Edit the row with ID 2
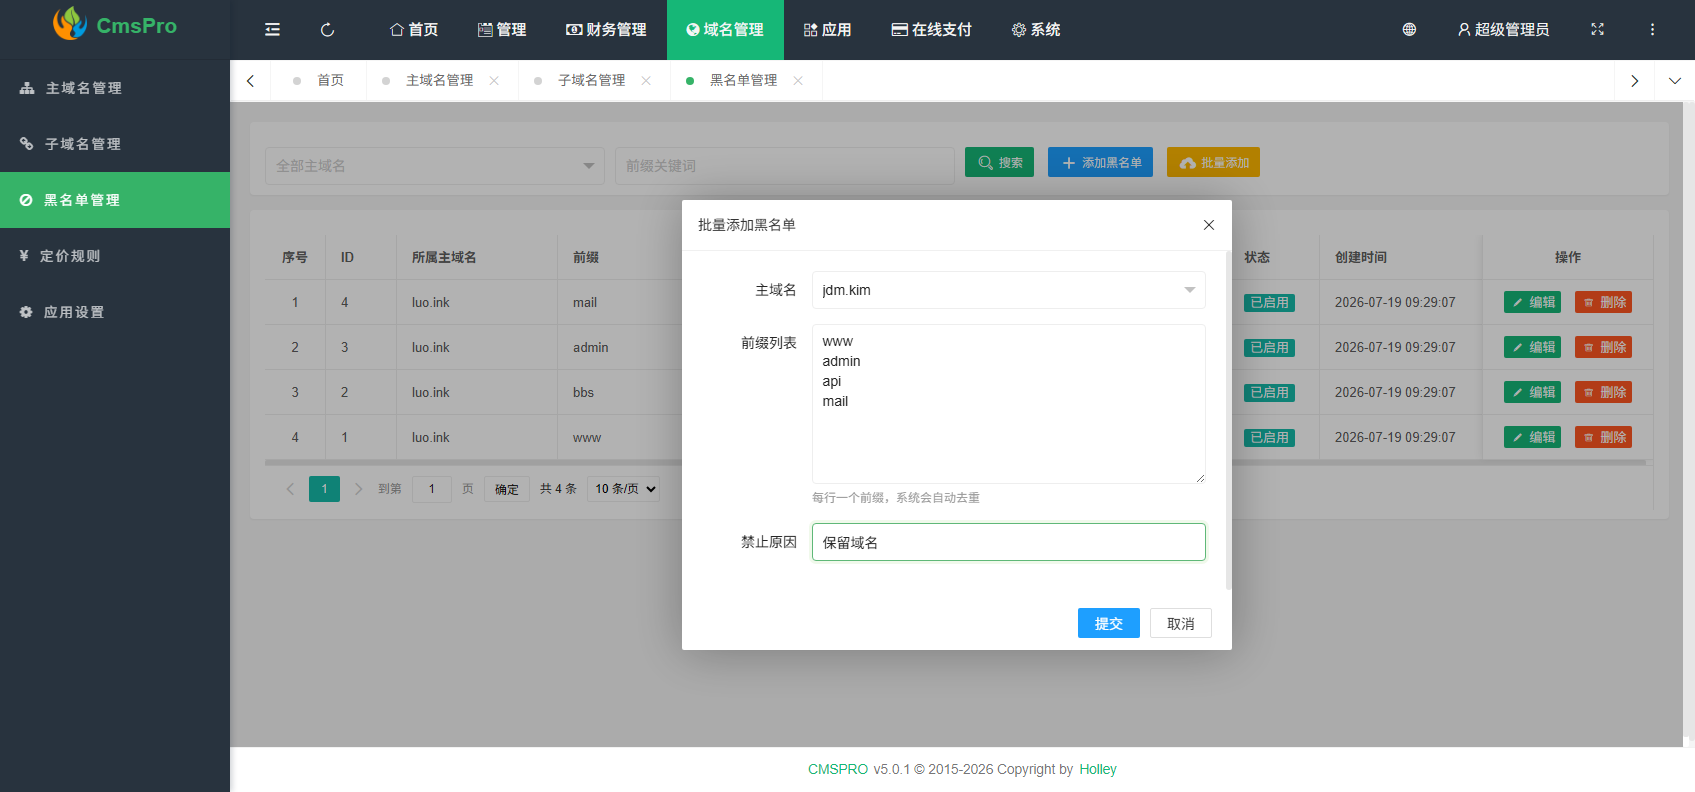This screenshot has height=792, width=1695. tap(1532, 392)
